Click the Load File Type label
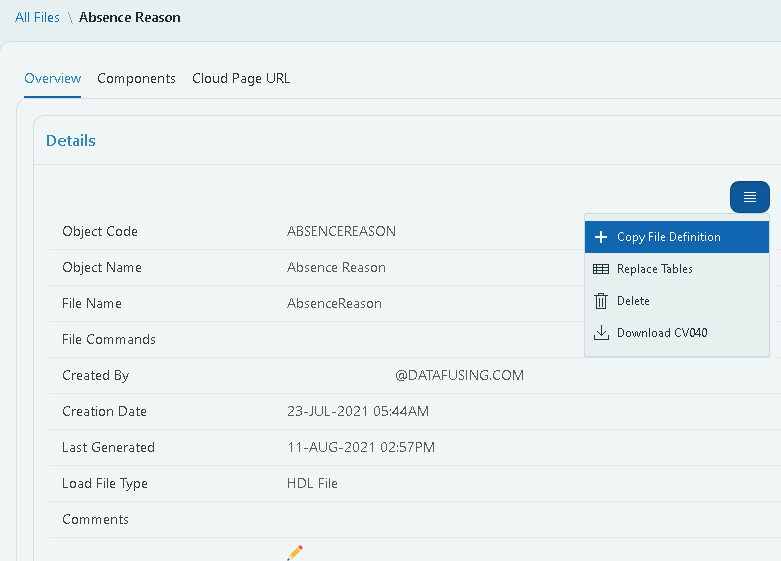781x561 pixels. 105,484
